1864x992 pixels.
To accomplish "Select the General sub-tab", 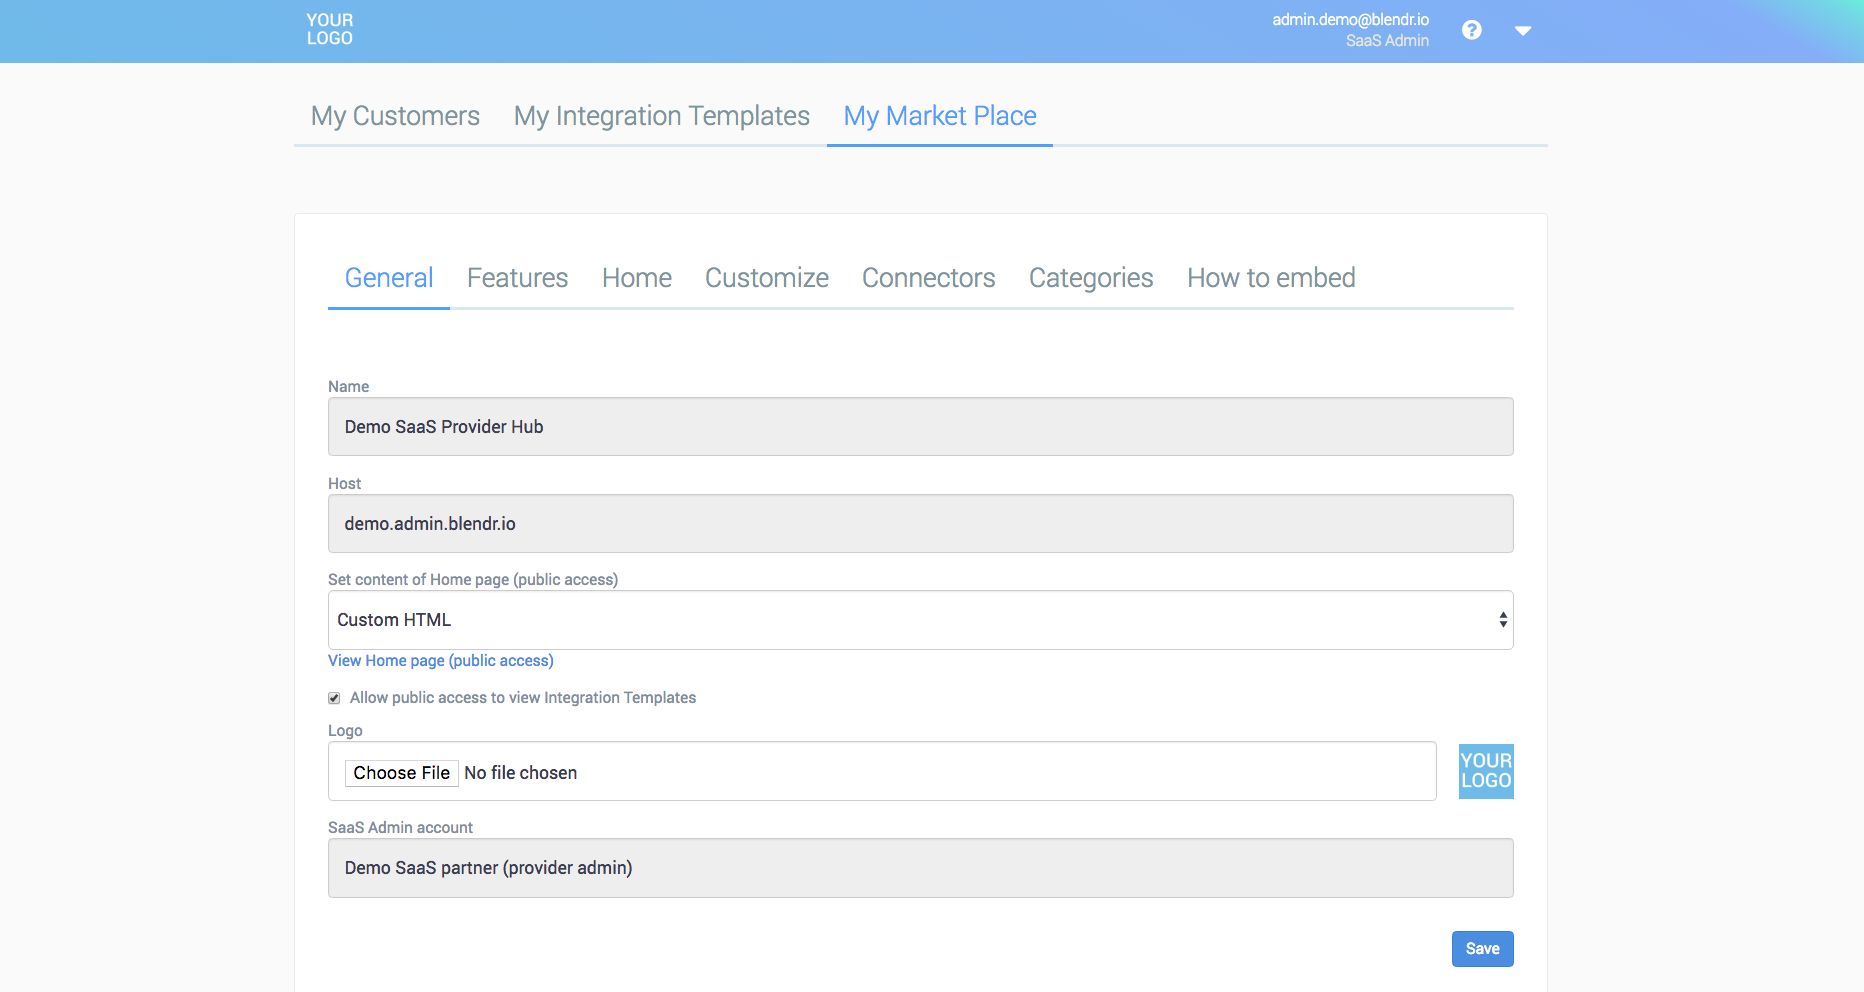I will pos(389,278).
